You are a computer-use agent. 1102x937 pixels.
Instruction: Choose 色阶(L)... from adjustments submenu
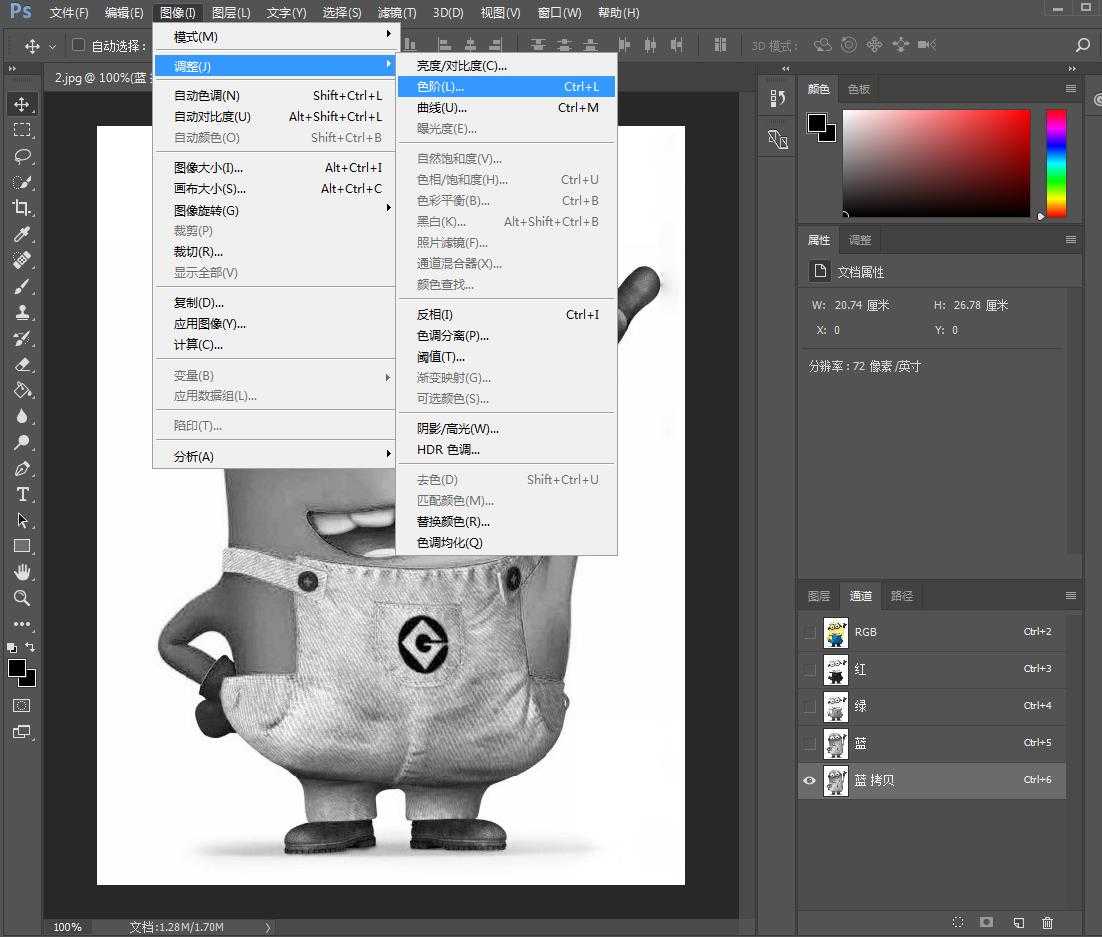[x=507, y=86]
